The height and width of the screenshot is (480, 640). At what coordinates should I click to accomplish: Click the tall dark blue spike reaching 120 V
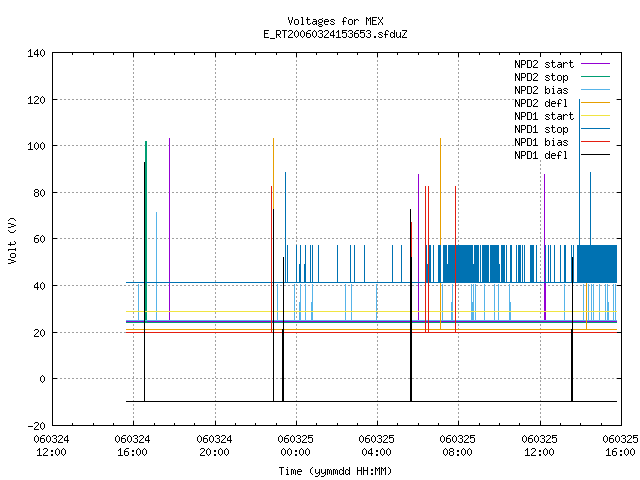[579, 171]
